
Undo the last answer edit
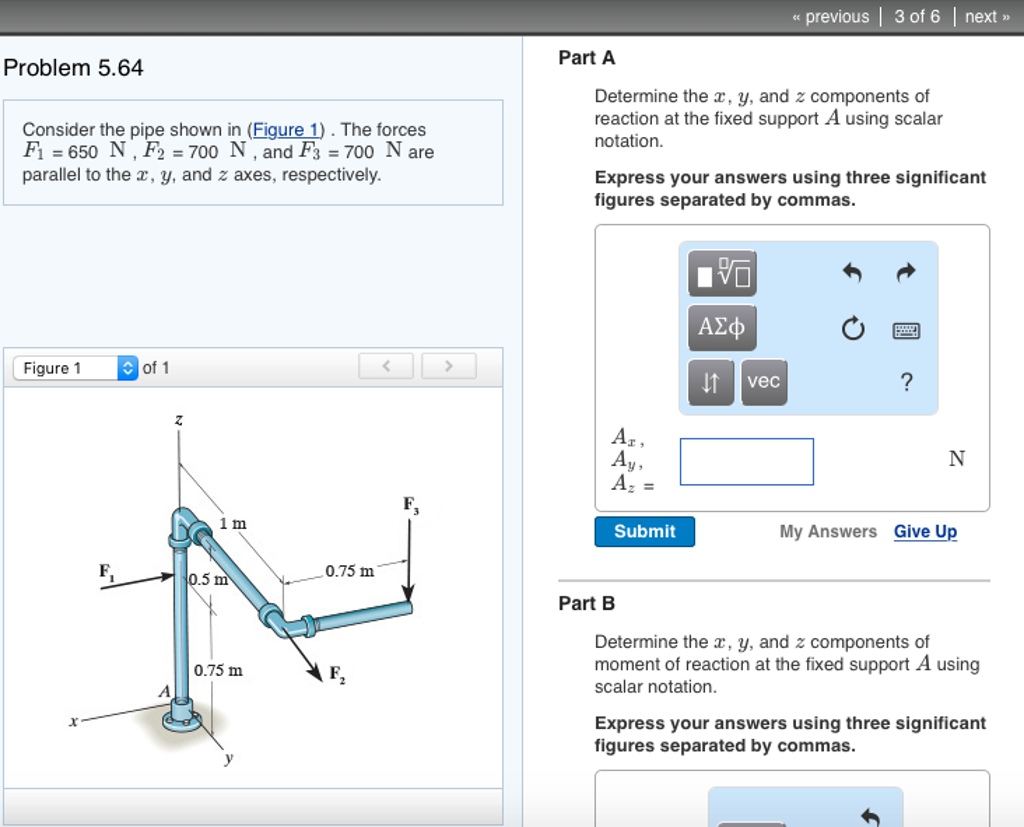coord(852,272)
